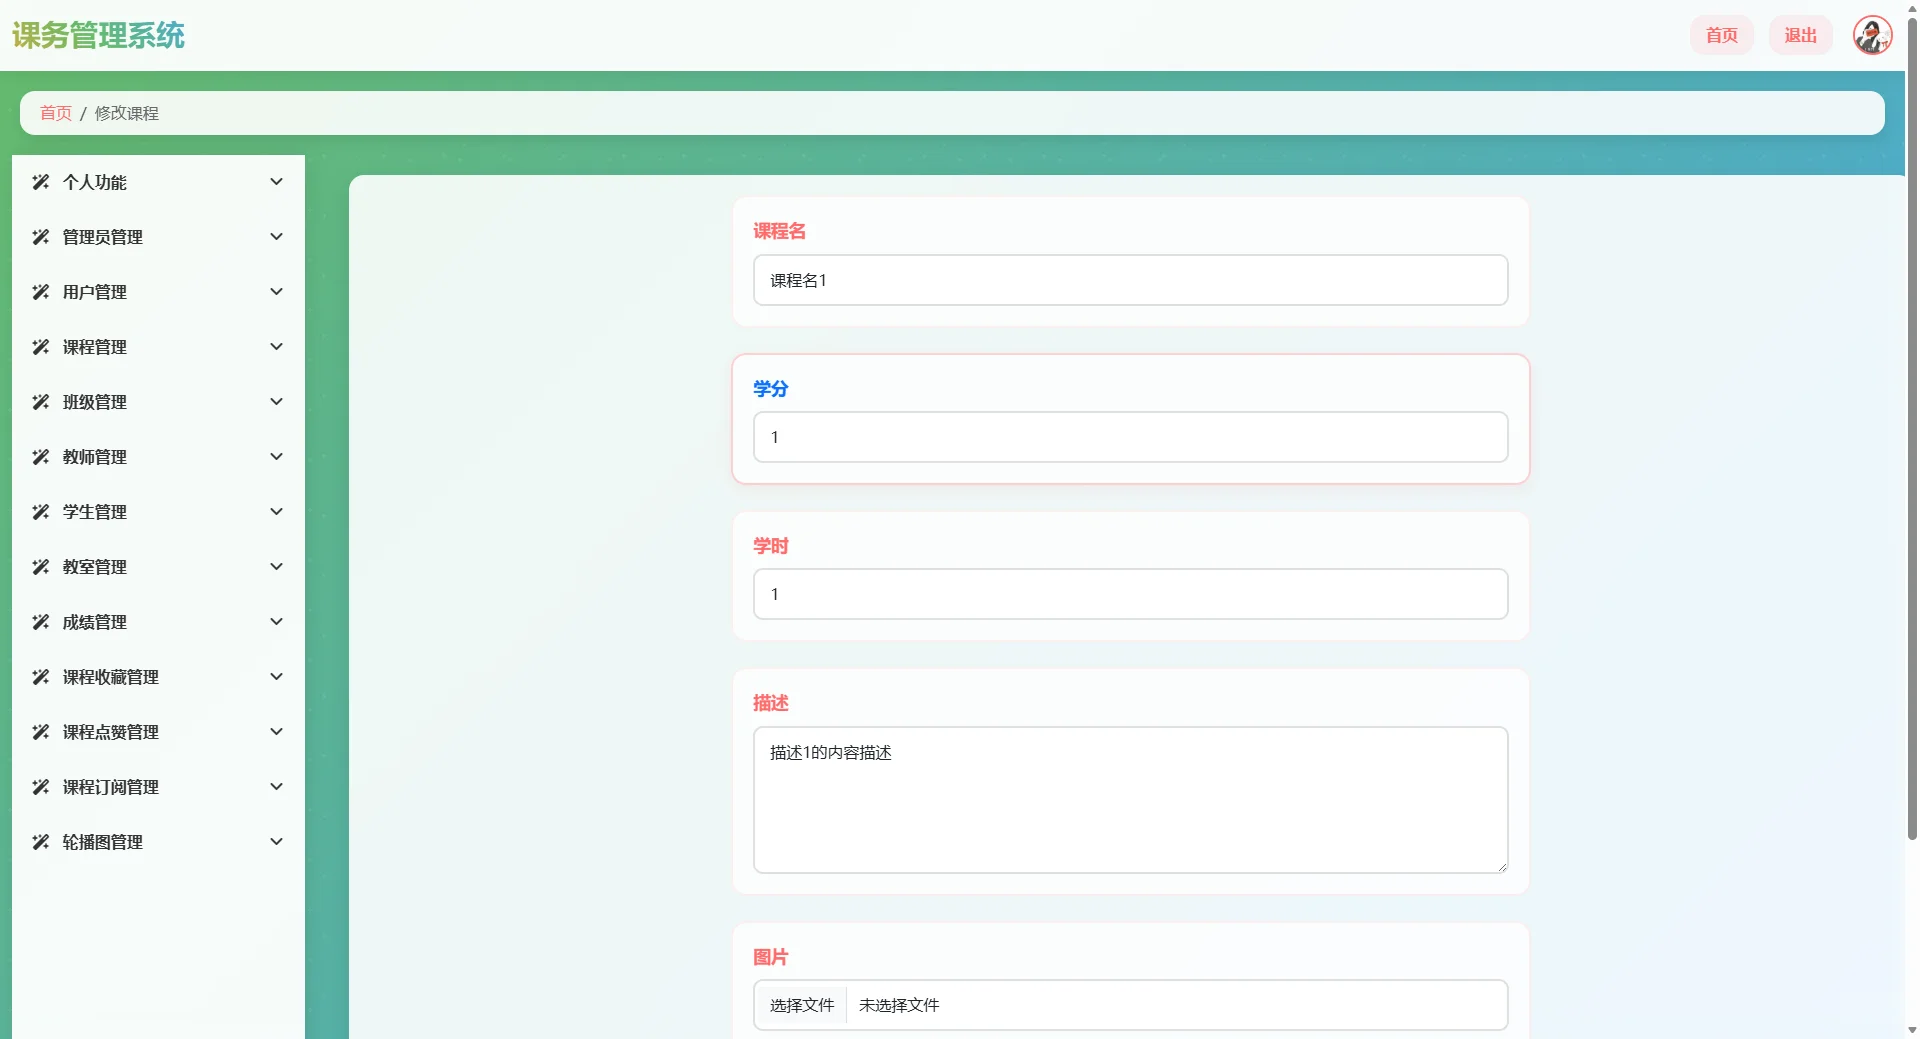Open the 学生管理 sidebar menu
Screen dimensions: 1920x1039
tap(158, 512)
